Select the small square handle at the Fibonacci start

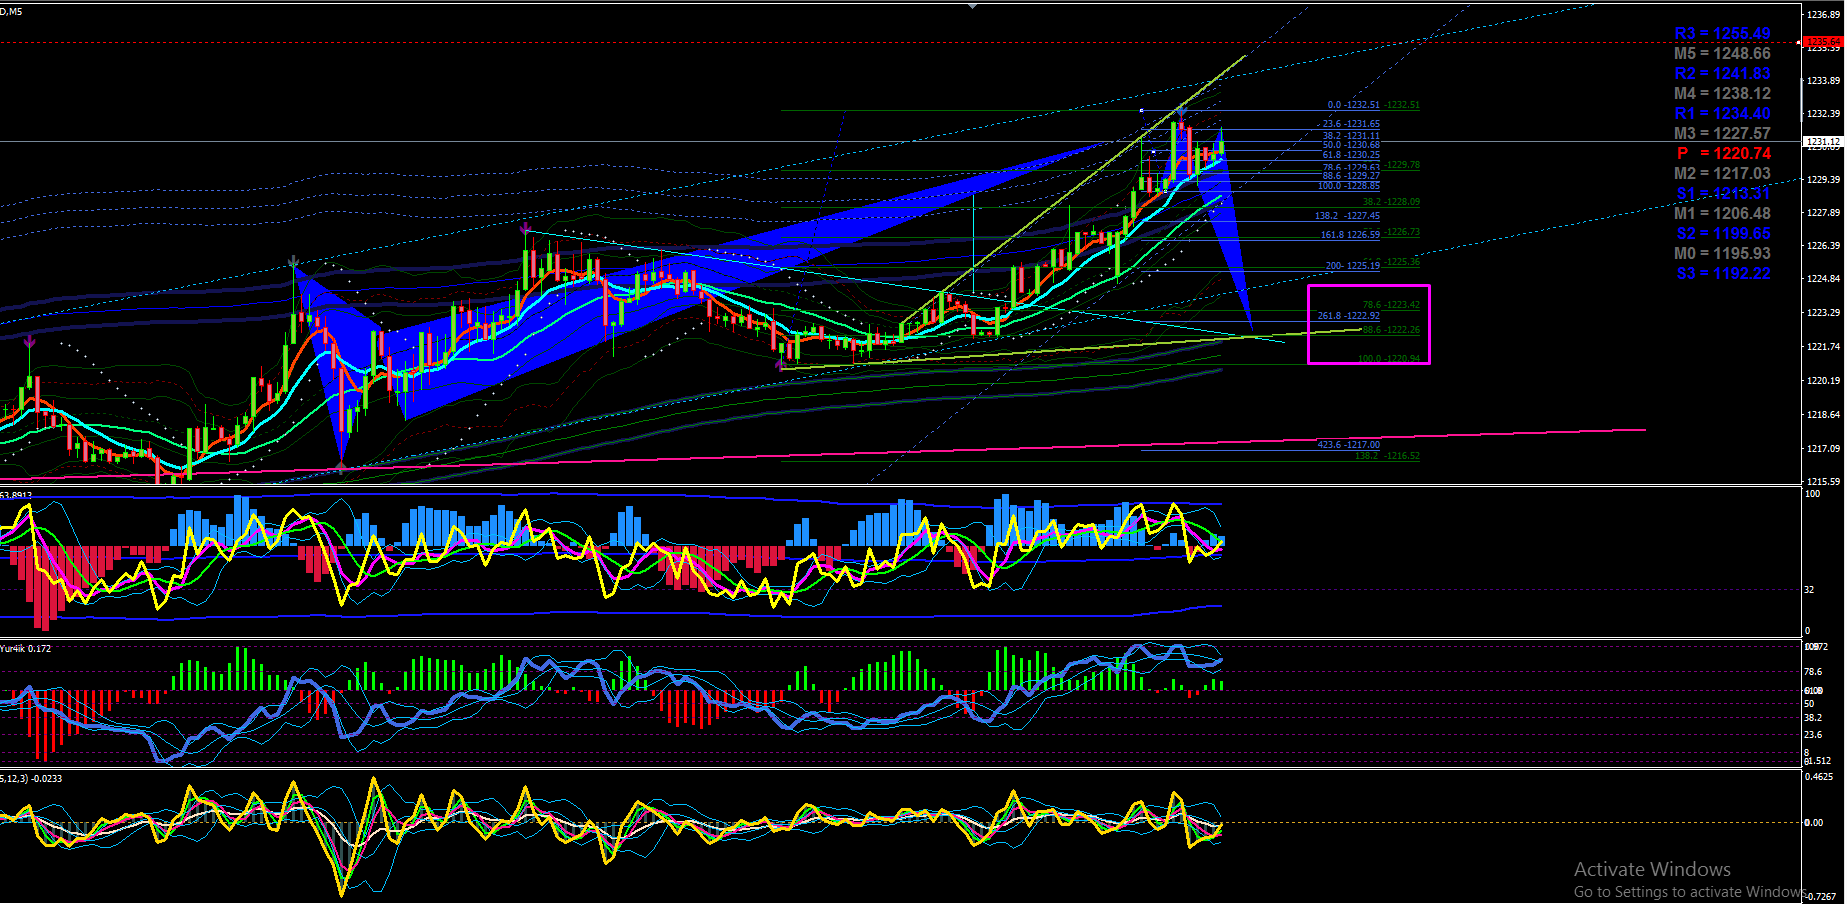[1142, 110]
